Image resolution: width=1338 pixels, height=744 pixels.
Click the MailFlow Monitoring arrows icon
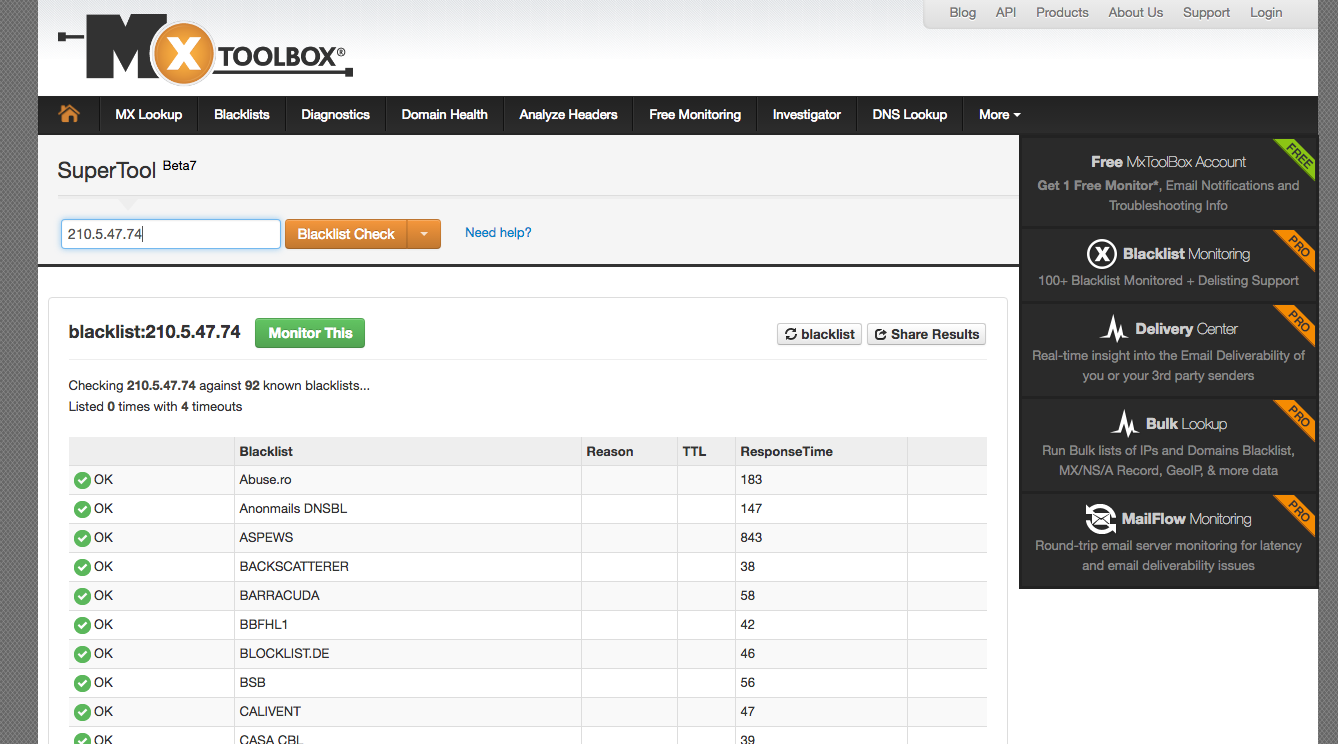point(1100,519)
